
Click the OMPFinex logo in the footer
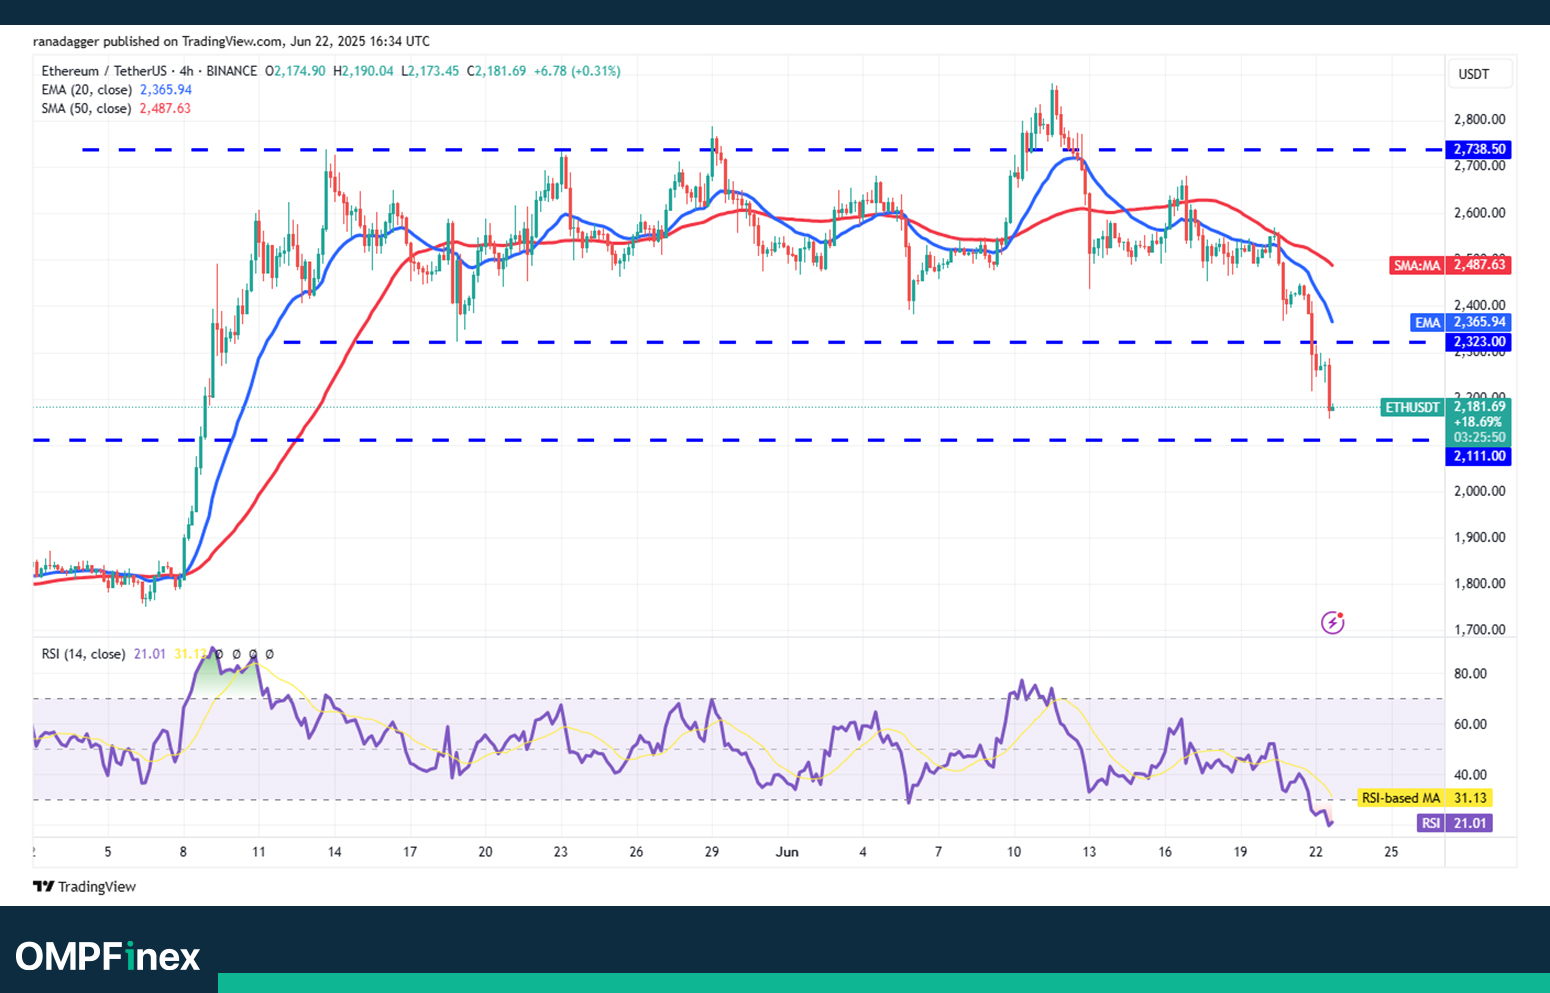pos(108,956)
